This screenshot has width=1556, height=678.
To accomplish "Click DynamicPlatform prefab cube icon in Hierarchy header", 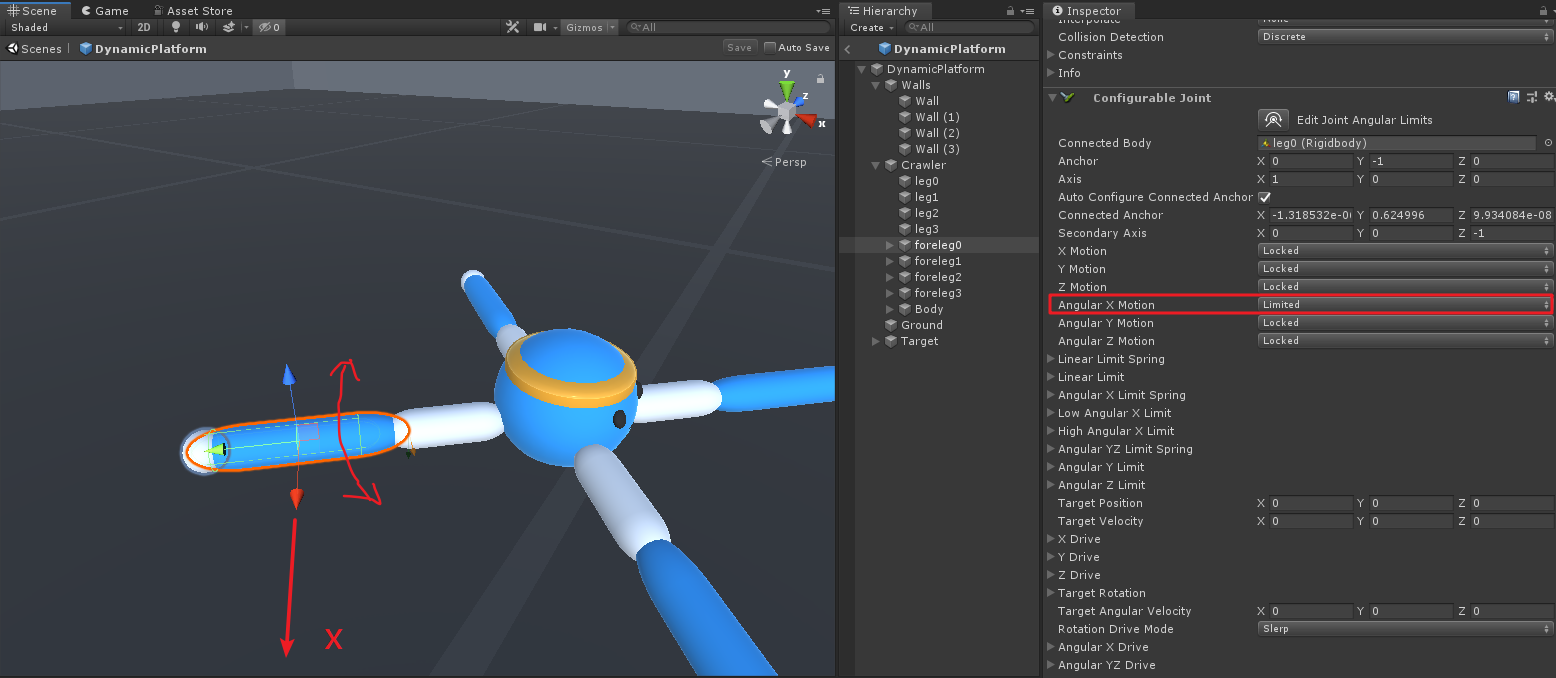I will (884, 49).
